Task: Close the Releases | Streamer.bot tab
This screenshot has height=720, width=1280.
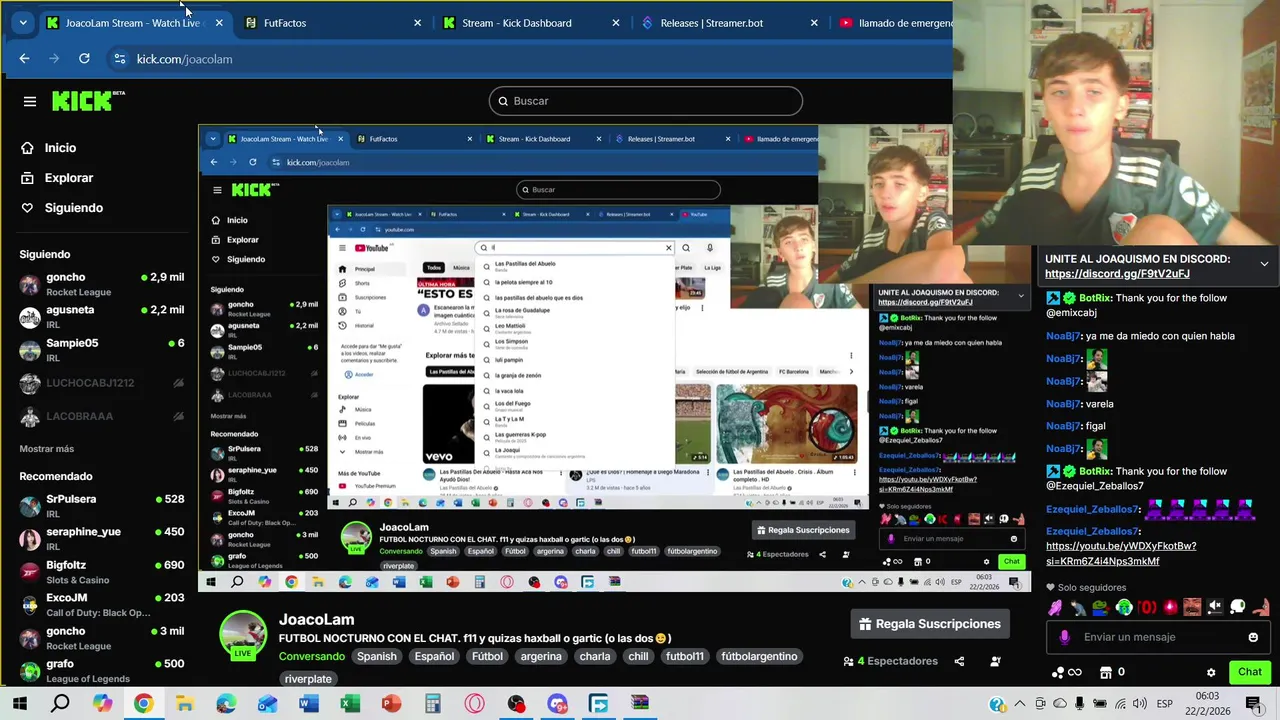Action: pos(814,23)
